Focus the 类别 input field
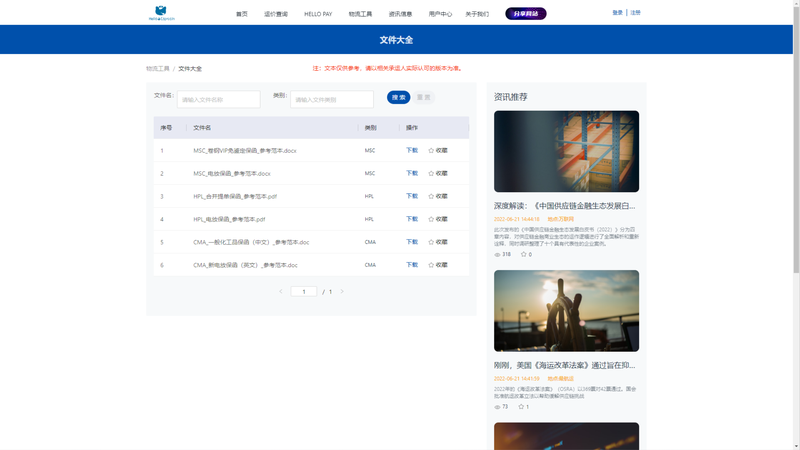800x450 pixels. (332, 99)
